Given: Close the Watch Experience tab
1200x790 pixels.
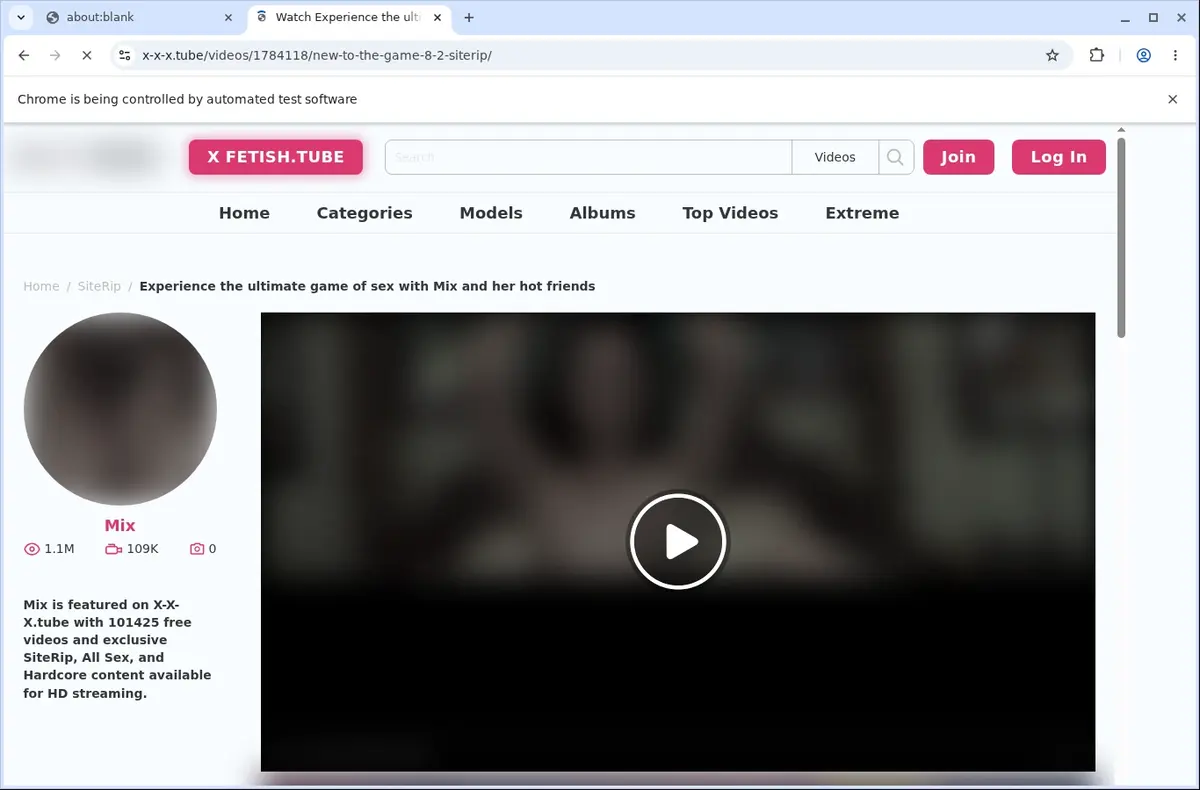Looking at the screenshot, I should (437, 17).
